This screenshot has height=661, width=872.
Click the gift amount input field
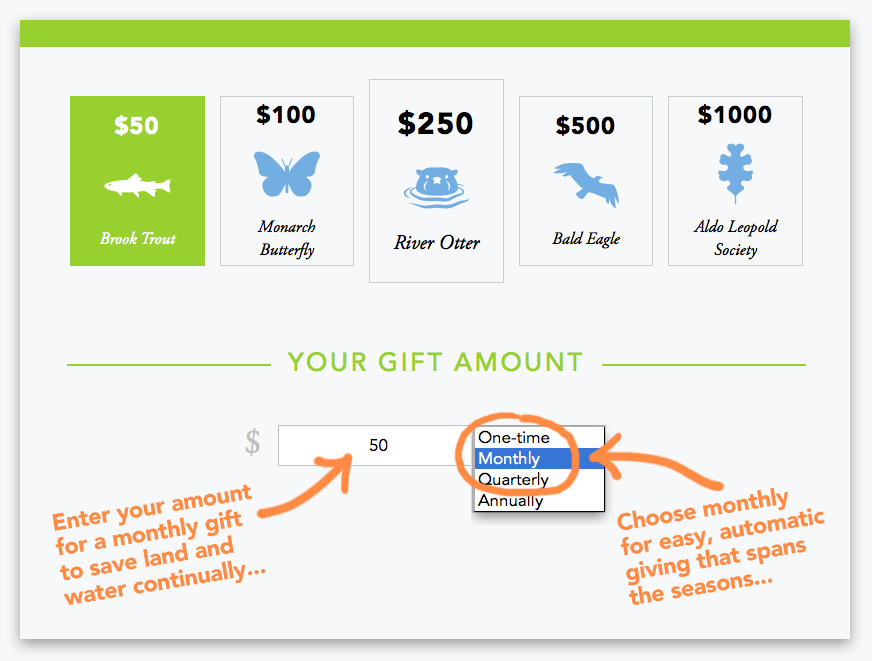(376, 445)
